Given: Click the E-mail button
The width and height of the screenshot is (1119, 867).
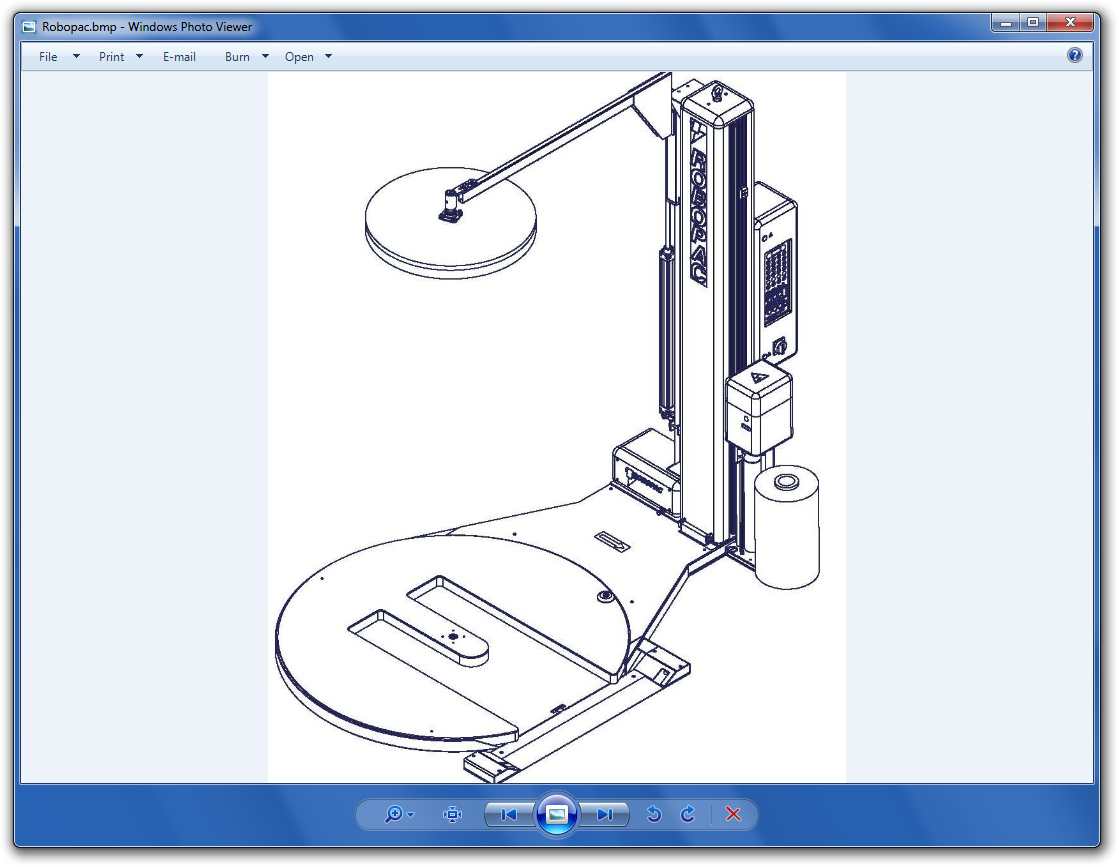Looking at the screenshot, I should [179, 57].
